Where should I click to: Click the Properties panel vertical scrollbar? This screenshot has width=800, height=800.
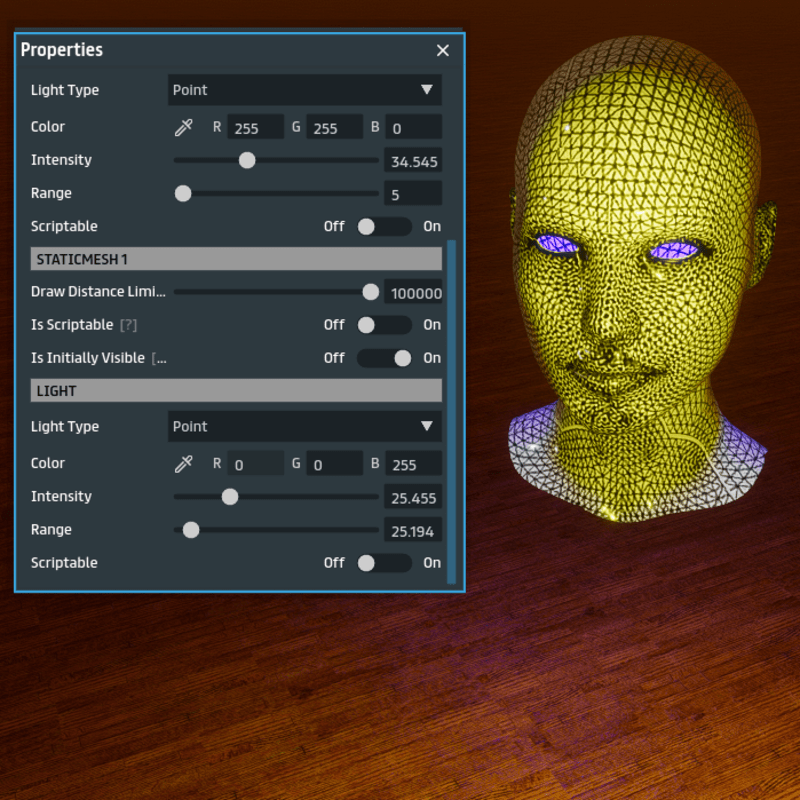point(452,410)
